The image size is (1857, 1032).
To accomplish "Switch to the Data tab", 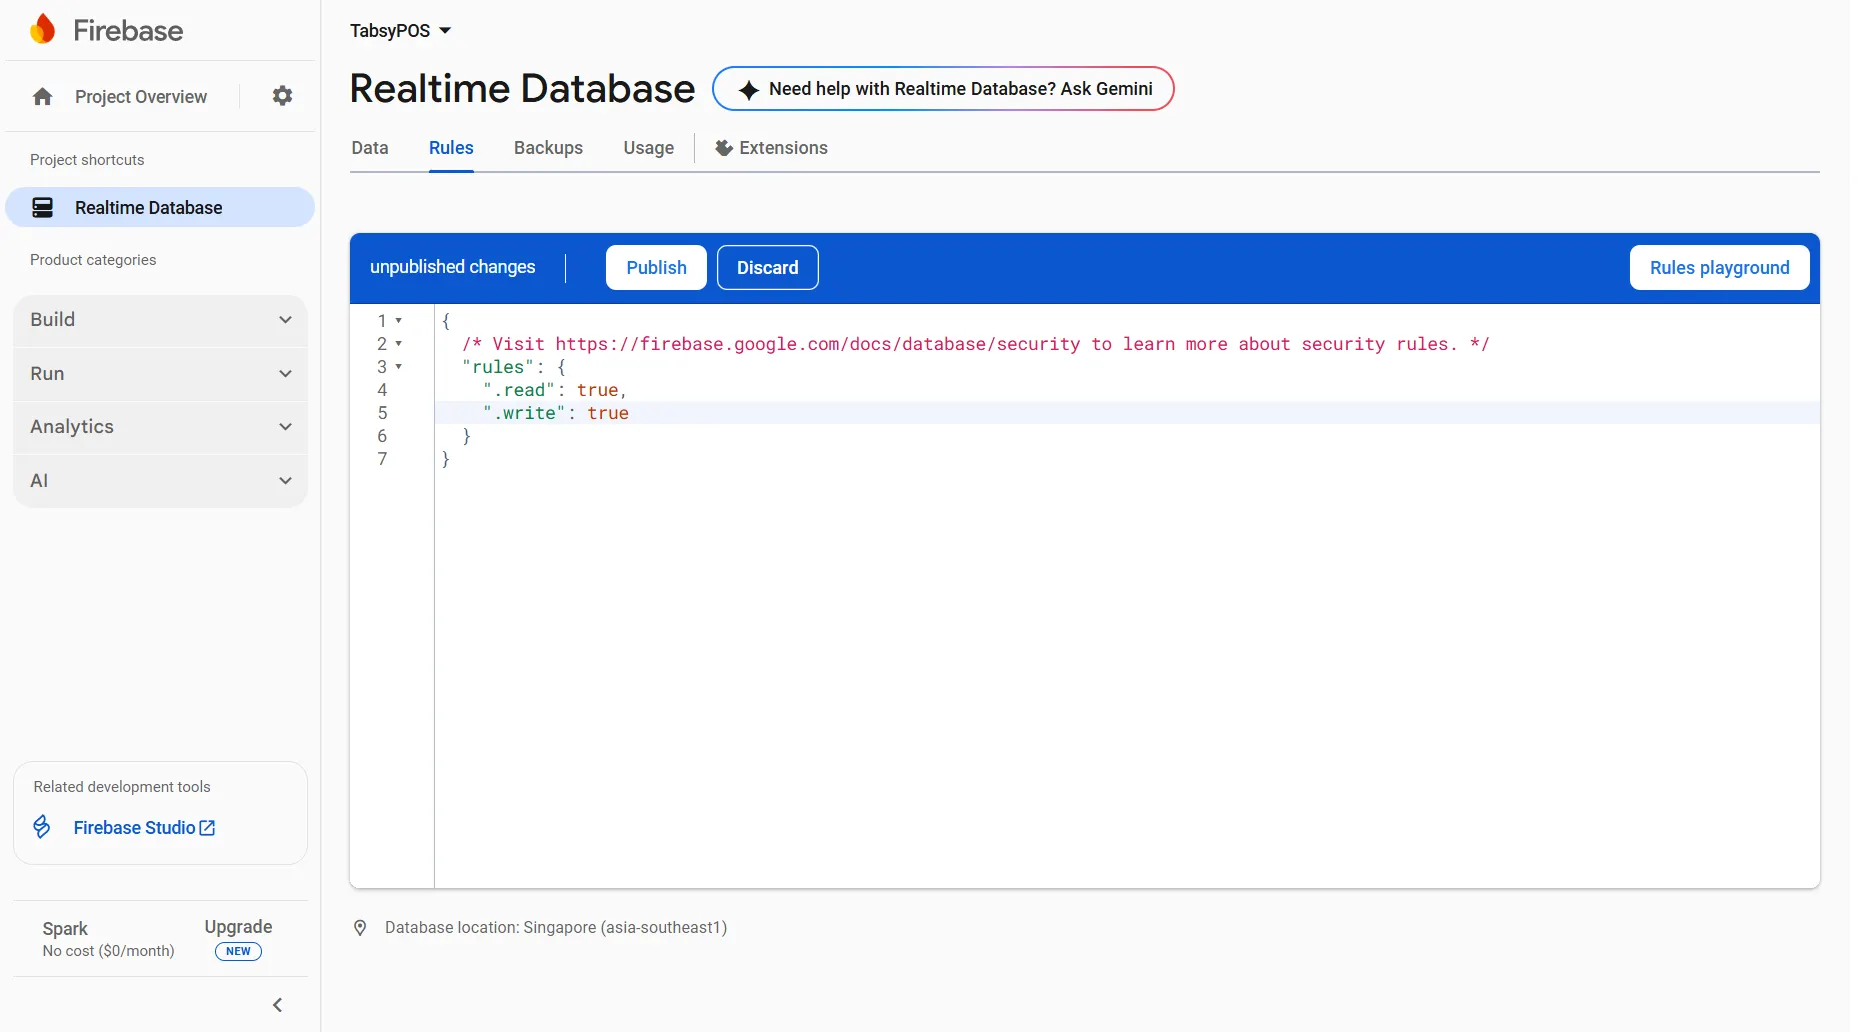I will click(x=370, y=148).
